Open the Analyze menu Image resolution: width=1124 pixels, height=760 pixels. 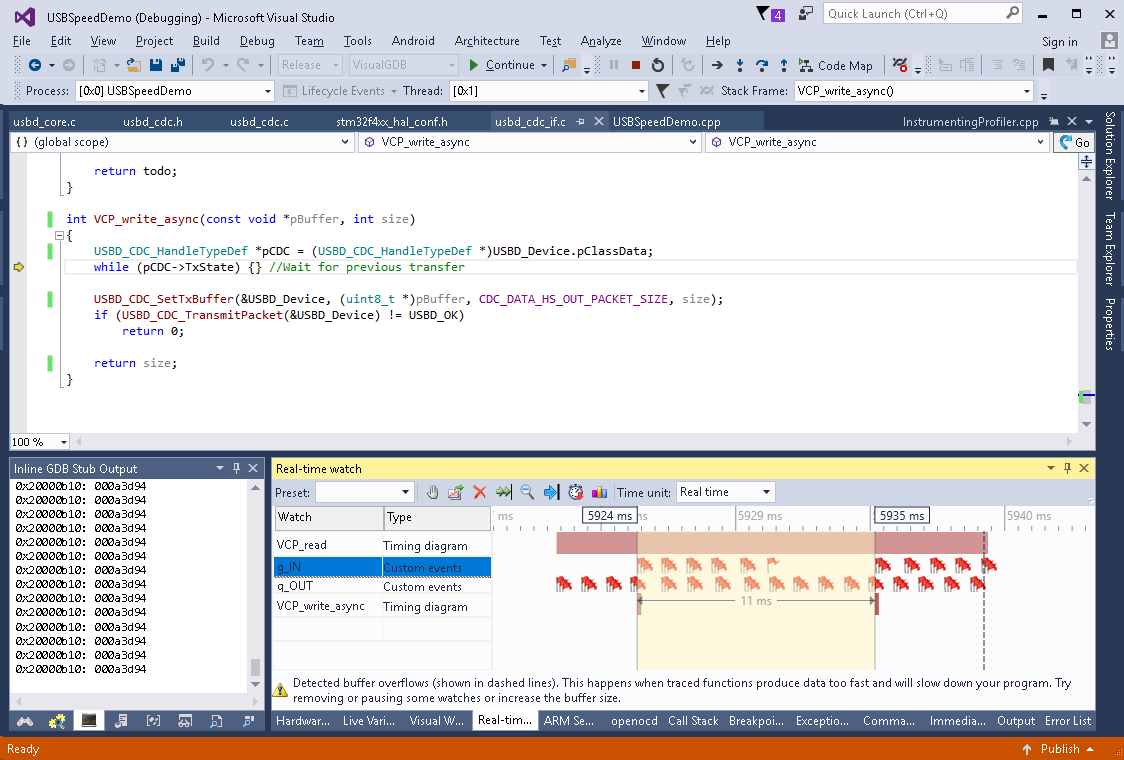point(601,41)
